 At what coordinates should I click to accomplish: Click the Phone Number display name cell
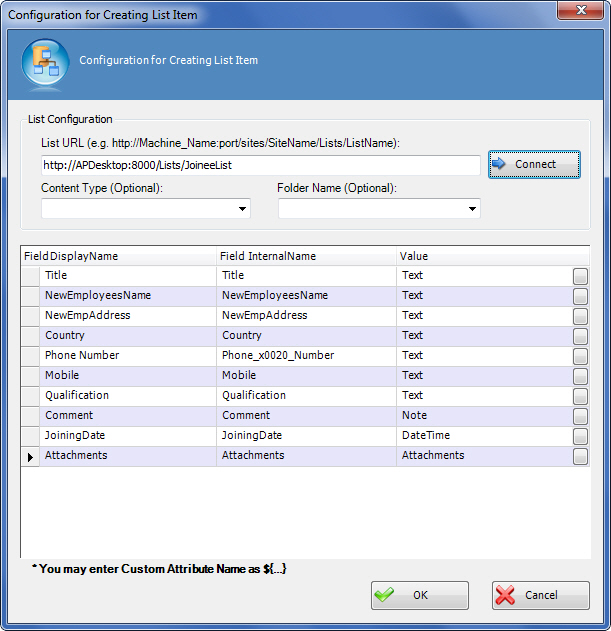click(x=128, y=356)
